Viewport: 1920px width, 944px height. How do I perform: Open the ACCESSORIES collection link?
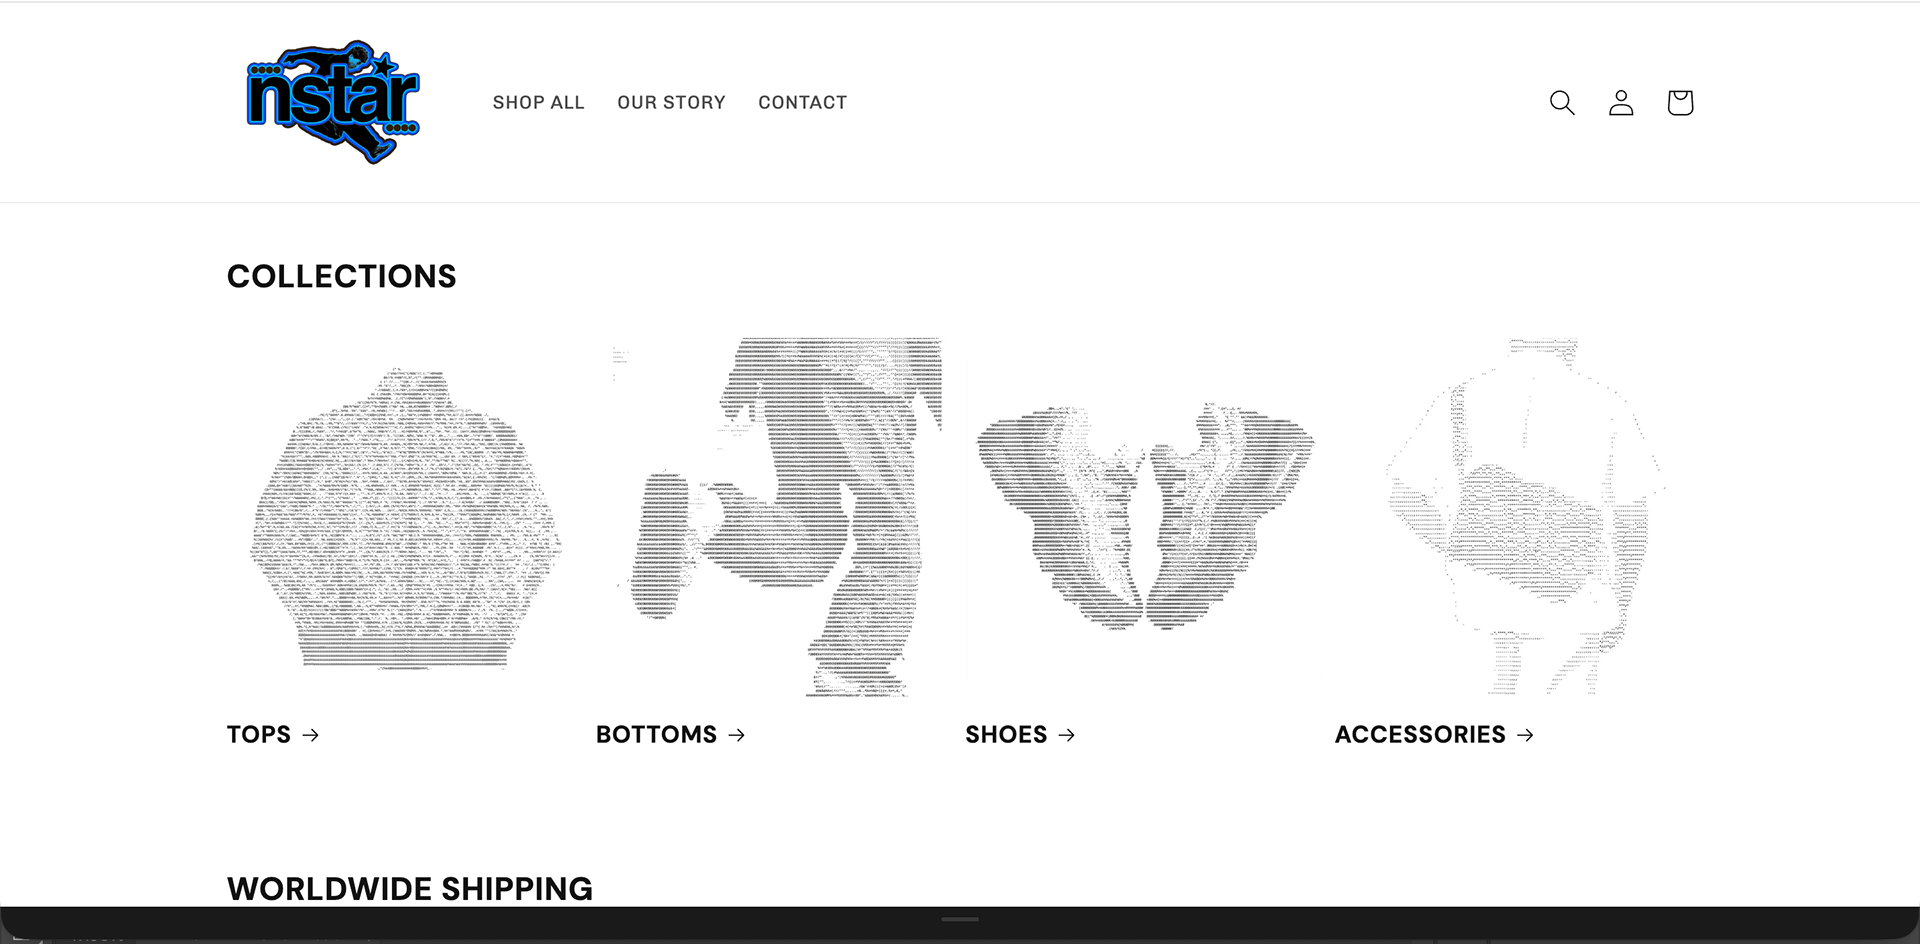[x=1420, y=735]
